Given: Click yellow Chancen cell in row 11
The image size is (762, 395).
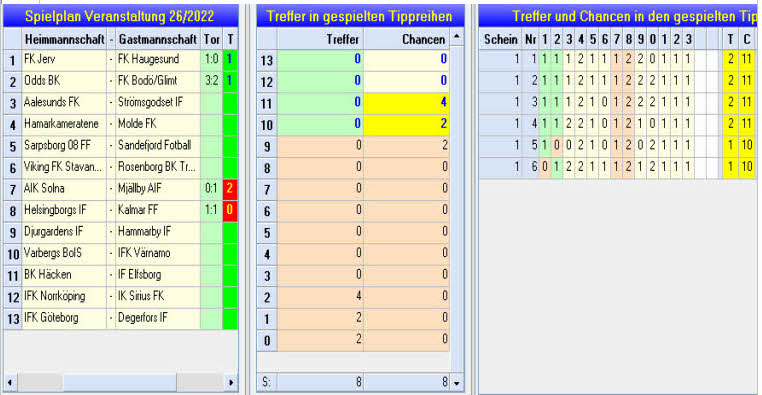Looking at the screenshot, I should (x=407, y=103).
